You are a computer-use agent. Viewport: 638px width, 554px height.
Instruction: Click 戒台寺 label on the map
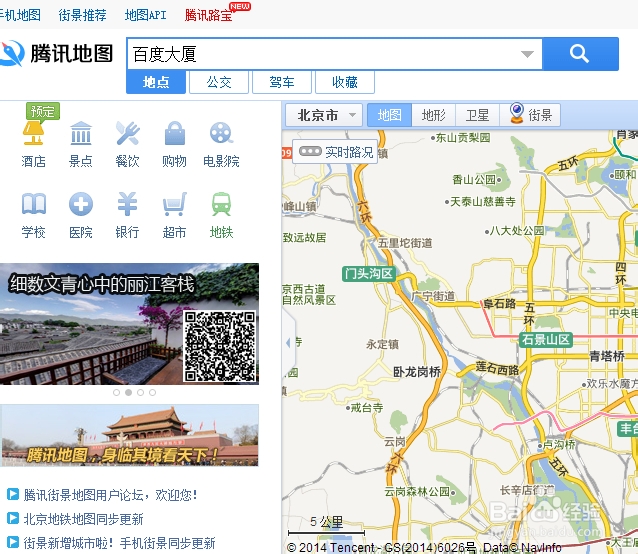367,408
